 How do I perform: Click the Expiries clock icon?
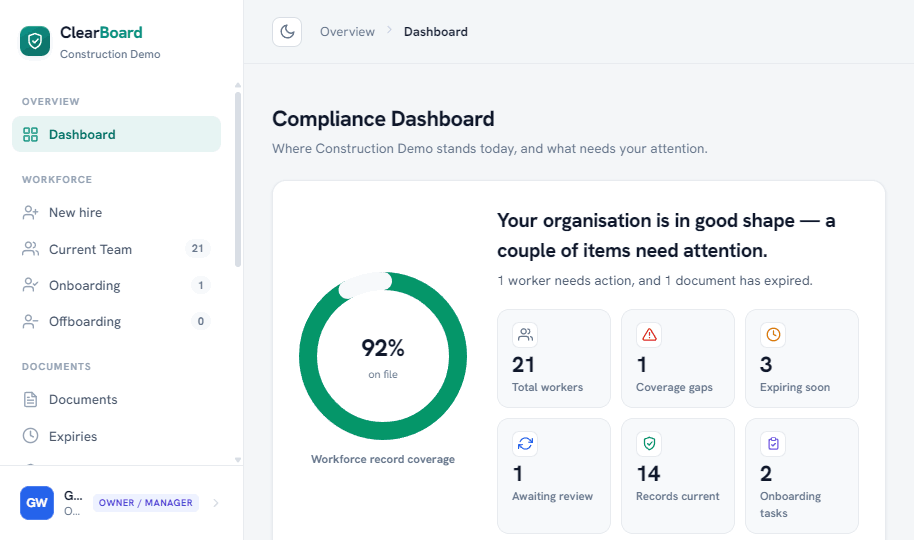(30, 436)
